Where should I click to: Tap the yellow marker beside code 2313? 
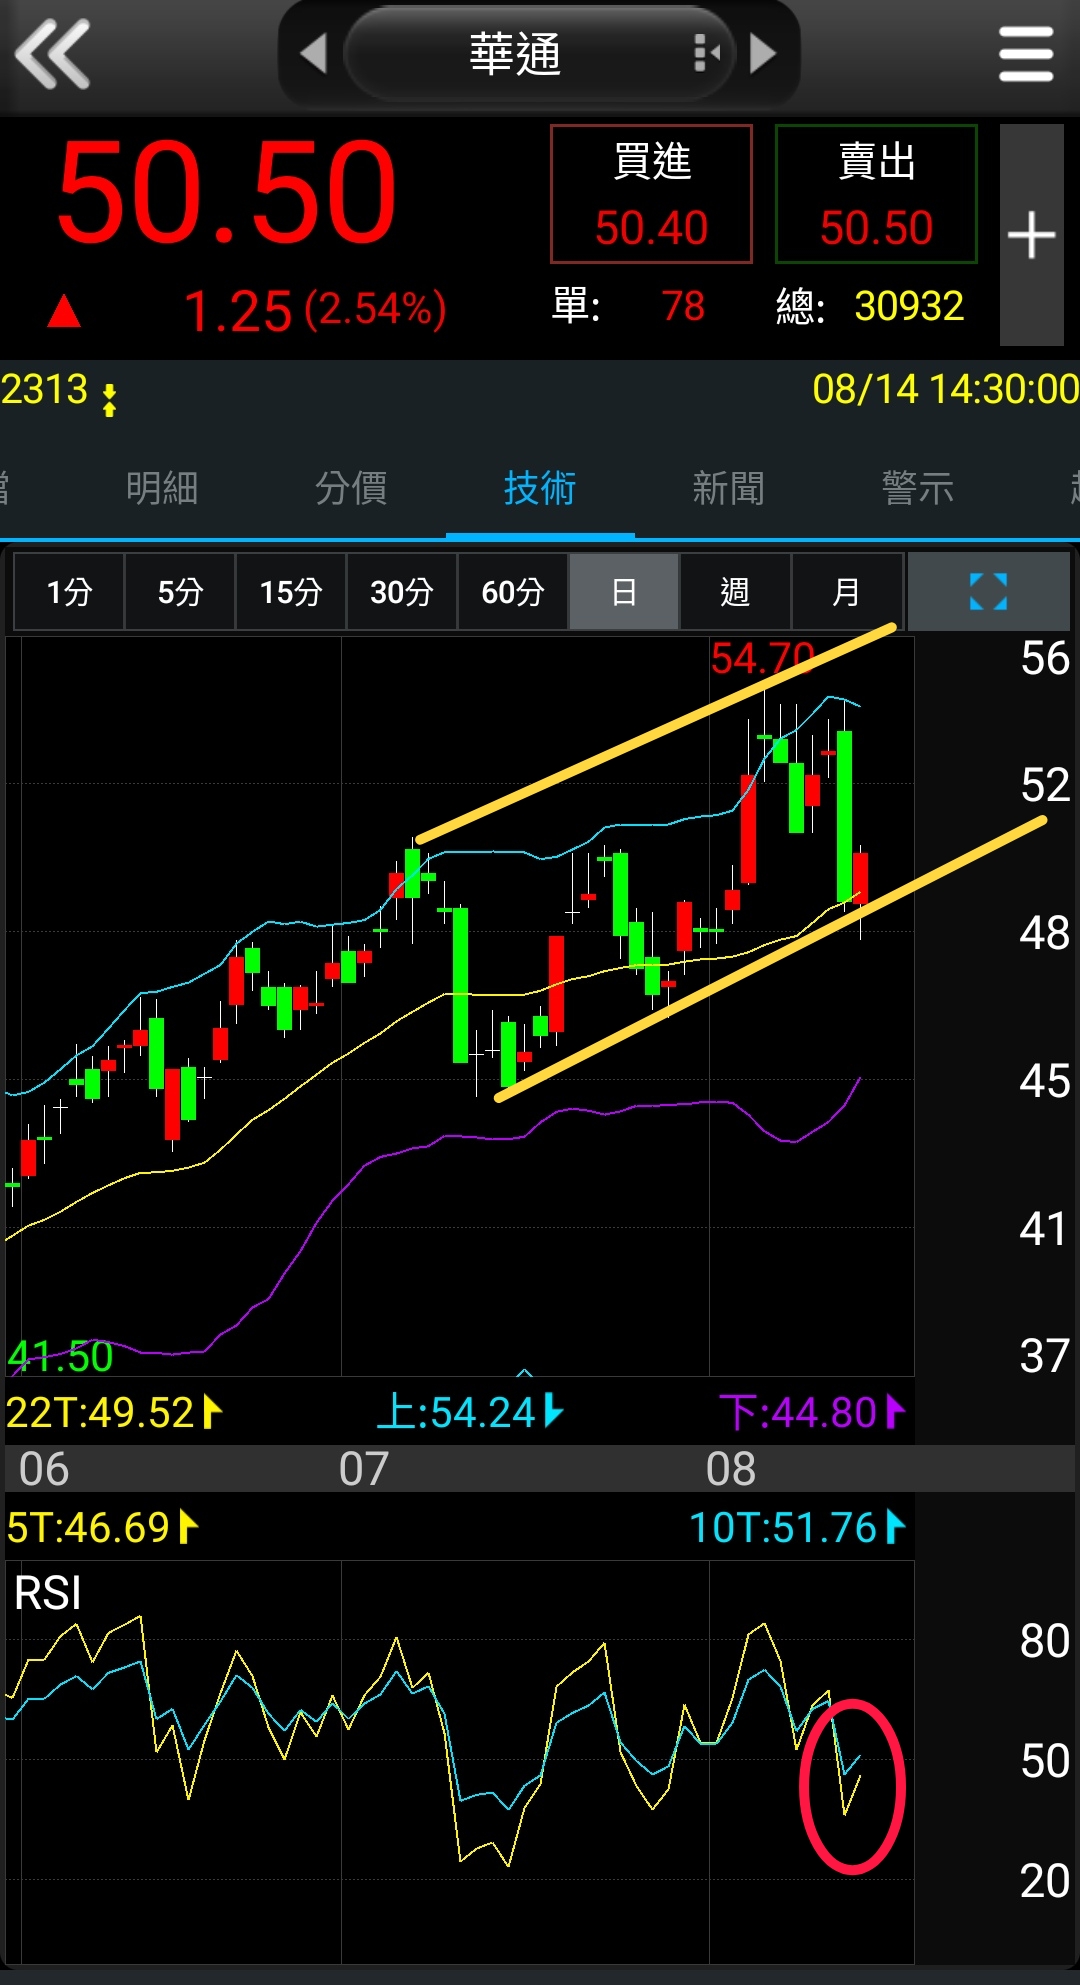[109, 398]
